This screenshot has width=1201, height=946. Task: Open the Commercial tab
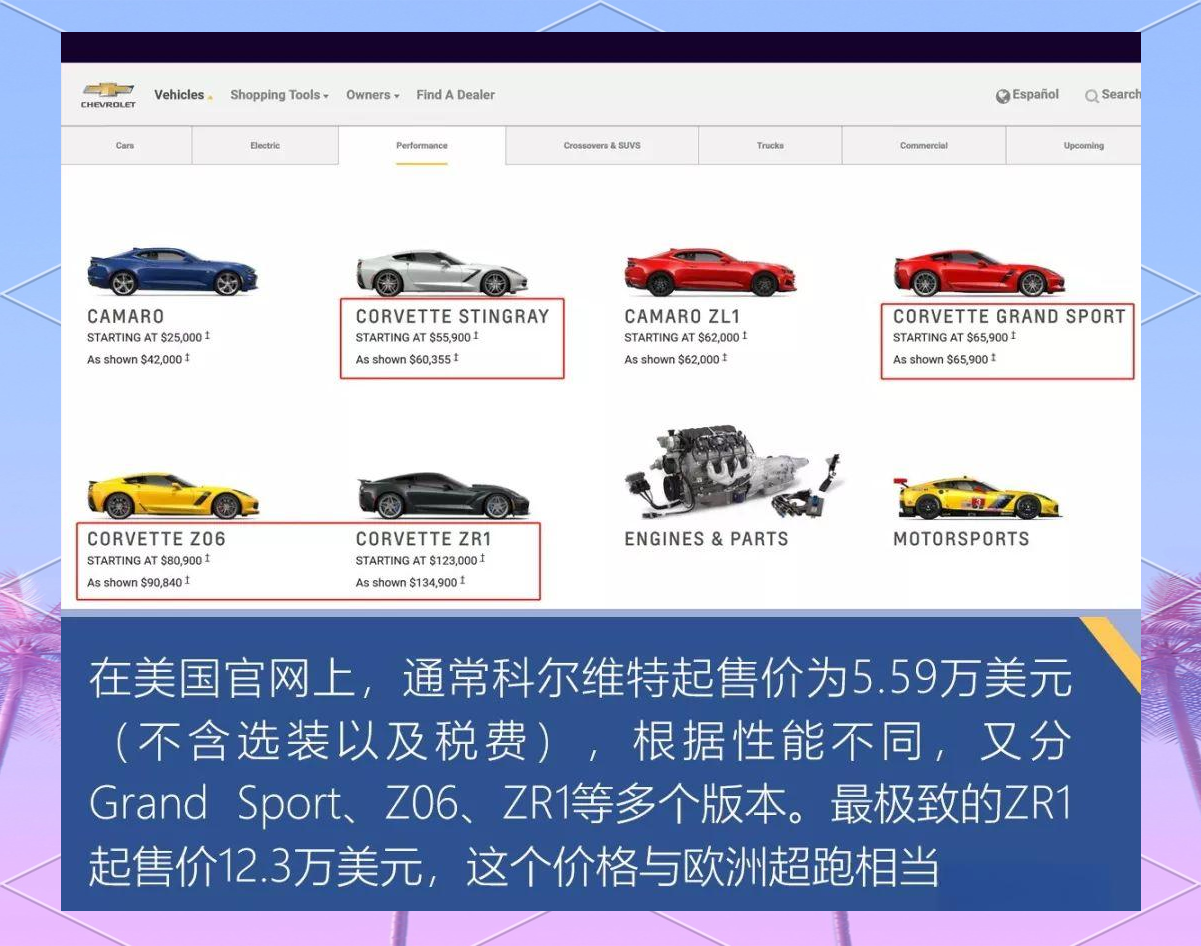924,146
